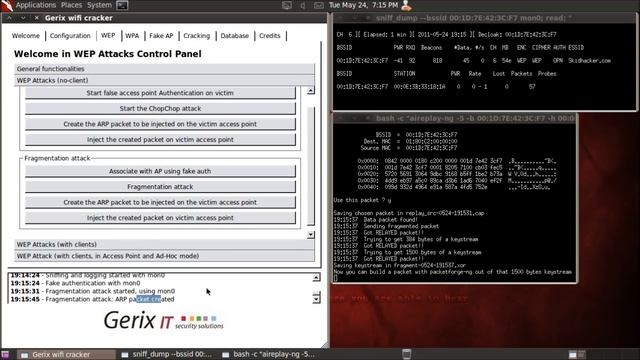The image size is (640, 360).
Task: Click Skidhacker.com ESSID in sniff_dump terminal
Action: pos(590,61)
